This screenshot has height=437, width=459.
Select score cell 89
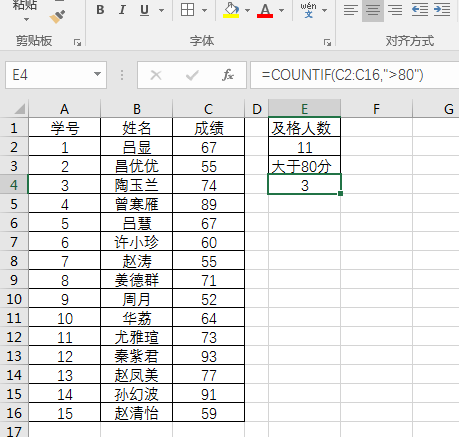[x=209, y=204]
